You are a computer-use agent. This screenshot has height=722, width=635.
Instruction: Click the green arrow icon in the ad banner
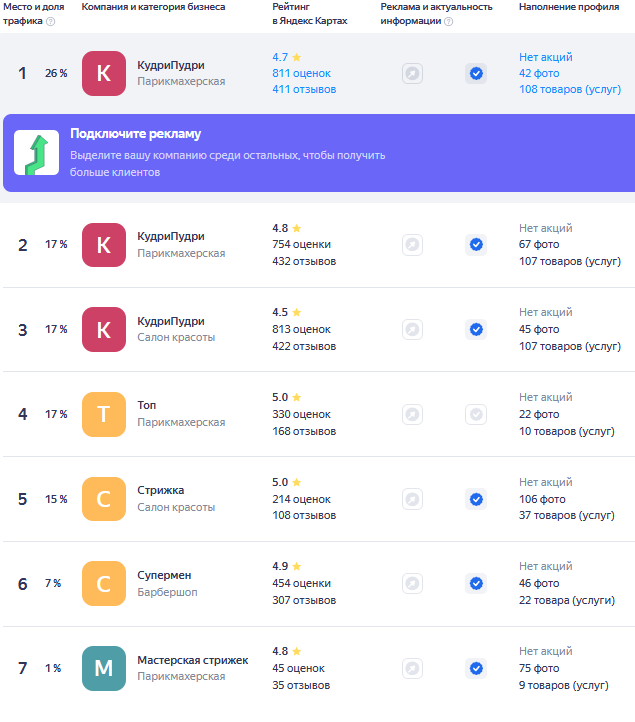point(36,153)
